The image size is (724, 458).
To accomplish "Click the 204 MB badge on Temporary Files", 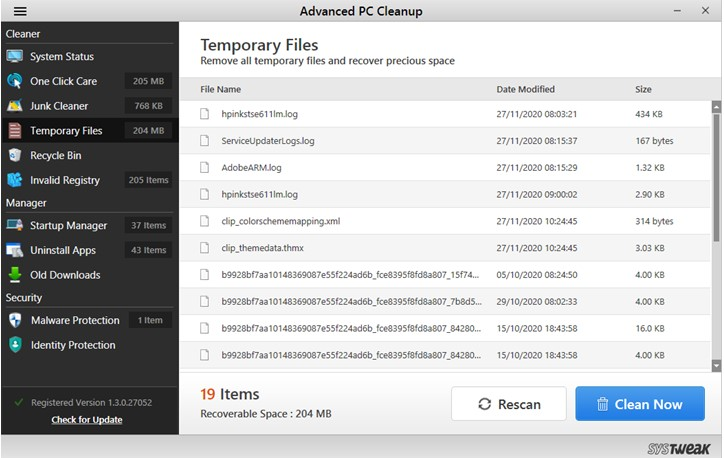I will point(148,131).
